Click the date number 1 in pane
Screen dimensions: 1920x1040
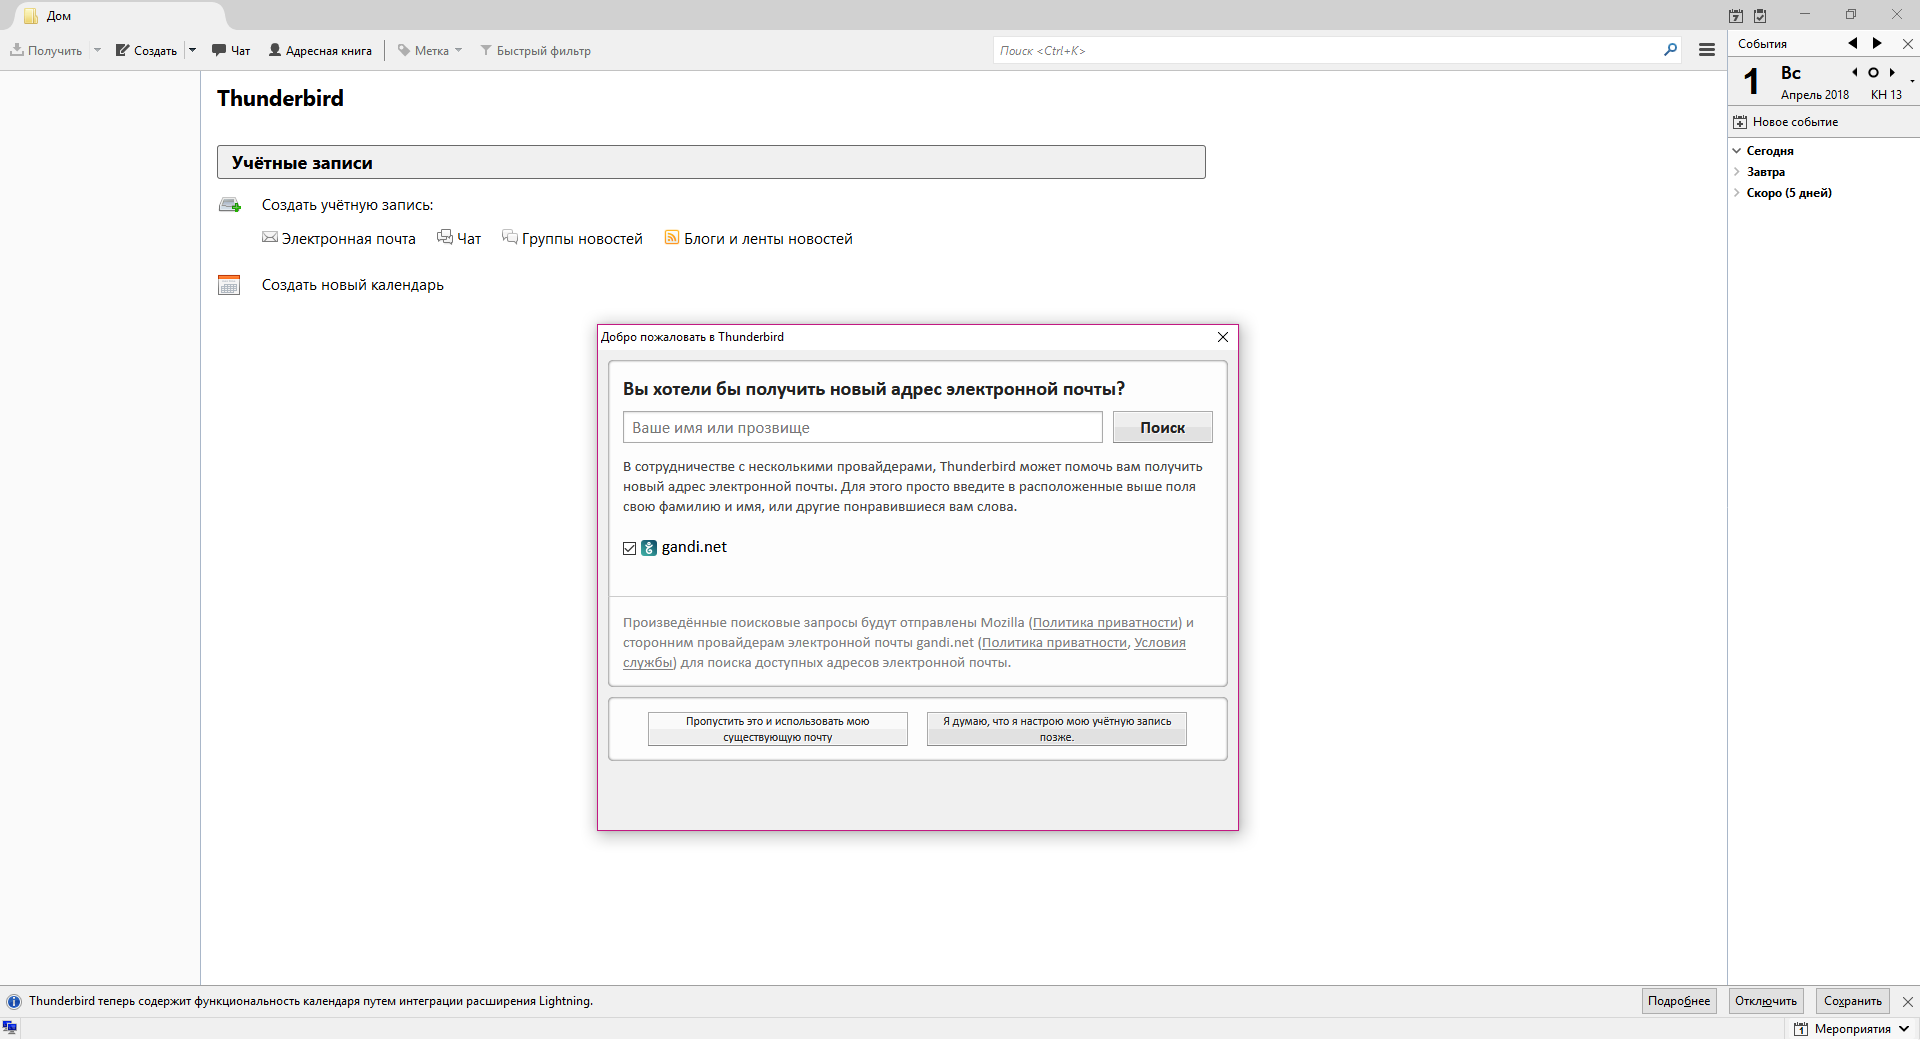pos(1751,81)
